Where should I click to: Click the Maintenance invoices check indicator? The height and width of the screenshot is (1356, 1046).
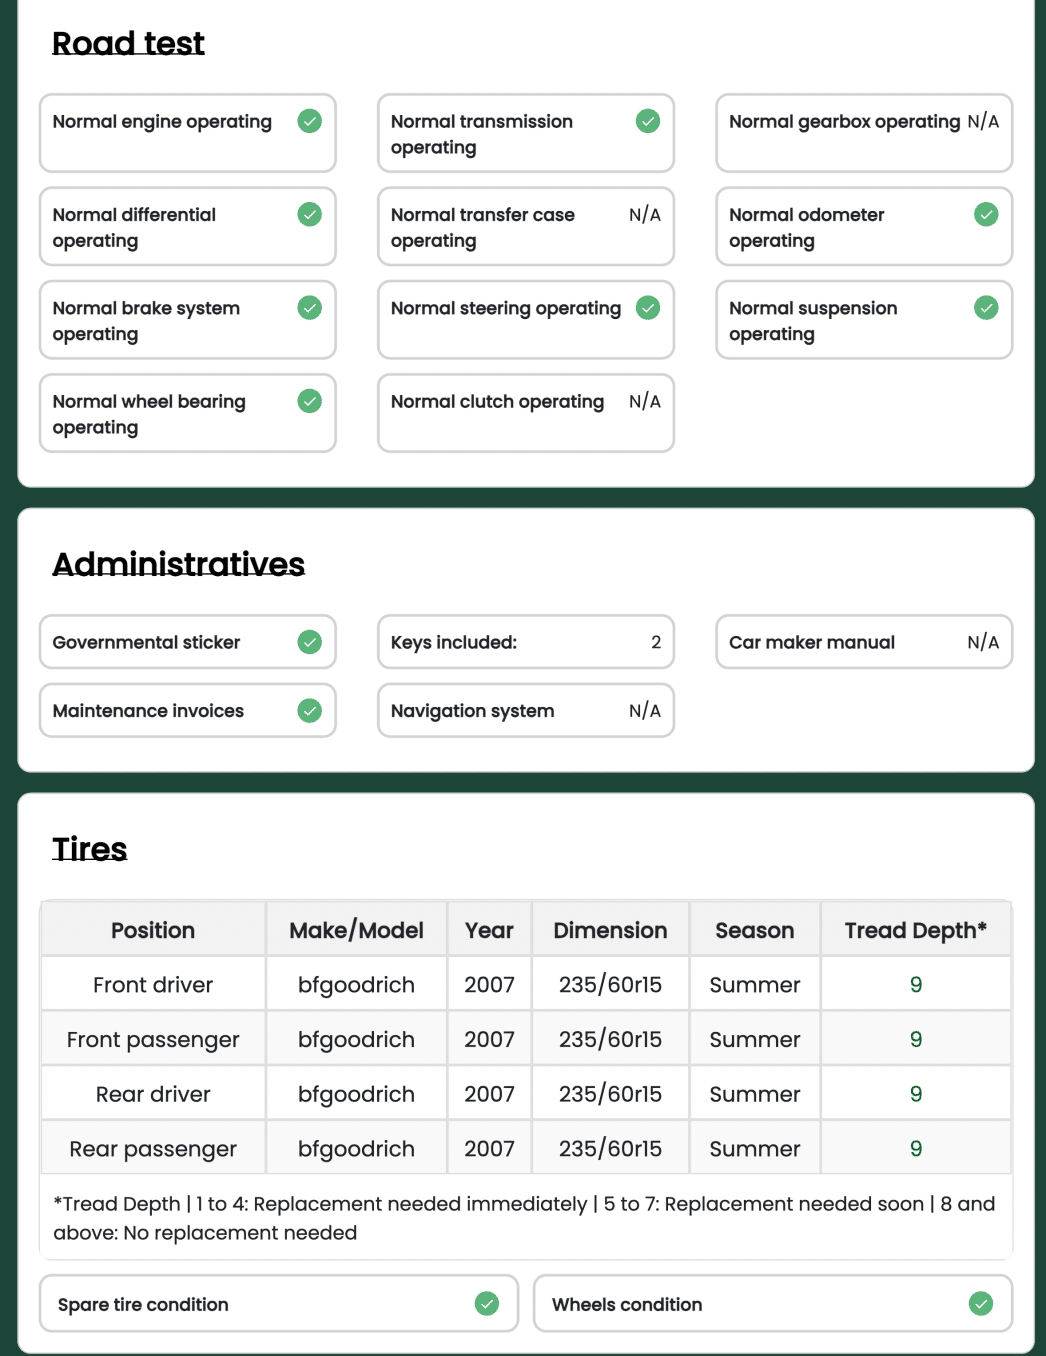[x=310, y=711]
